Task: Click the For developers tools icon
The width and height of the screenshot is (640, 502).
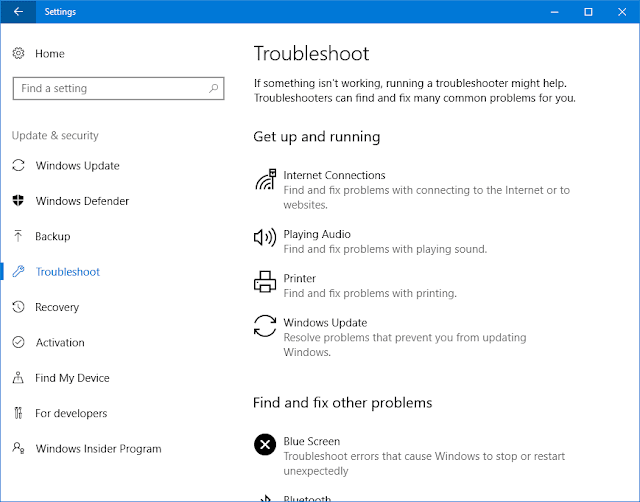Action: point(18,413)
